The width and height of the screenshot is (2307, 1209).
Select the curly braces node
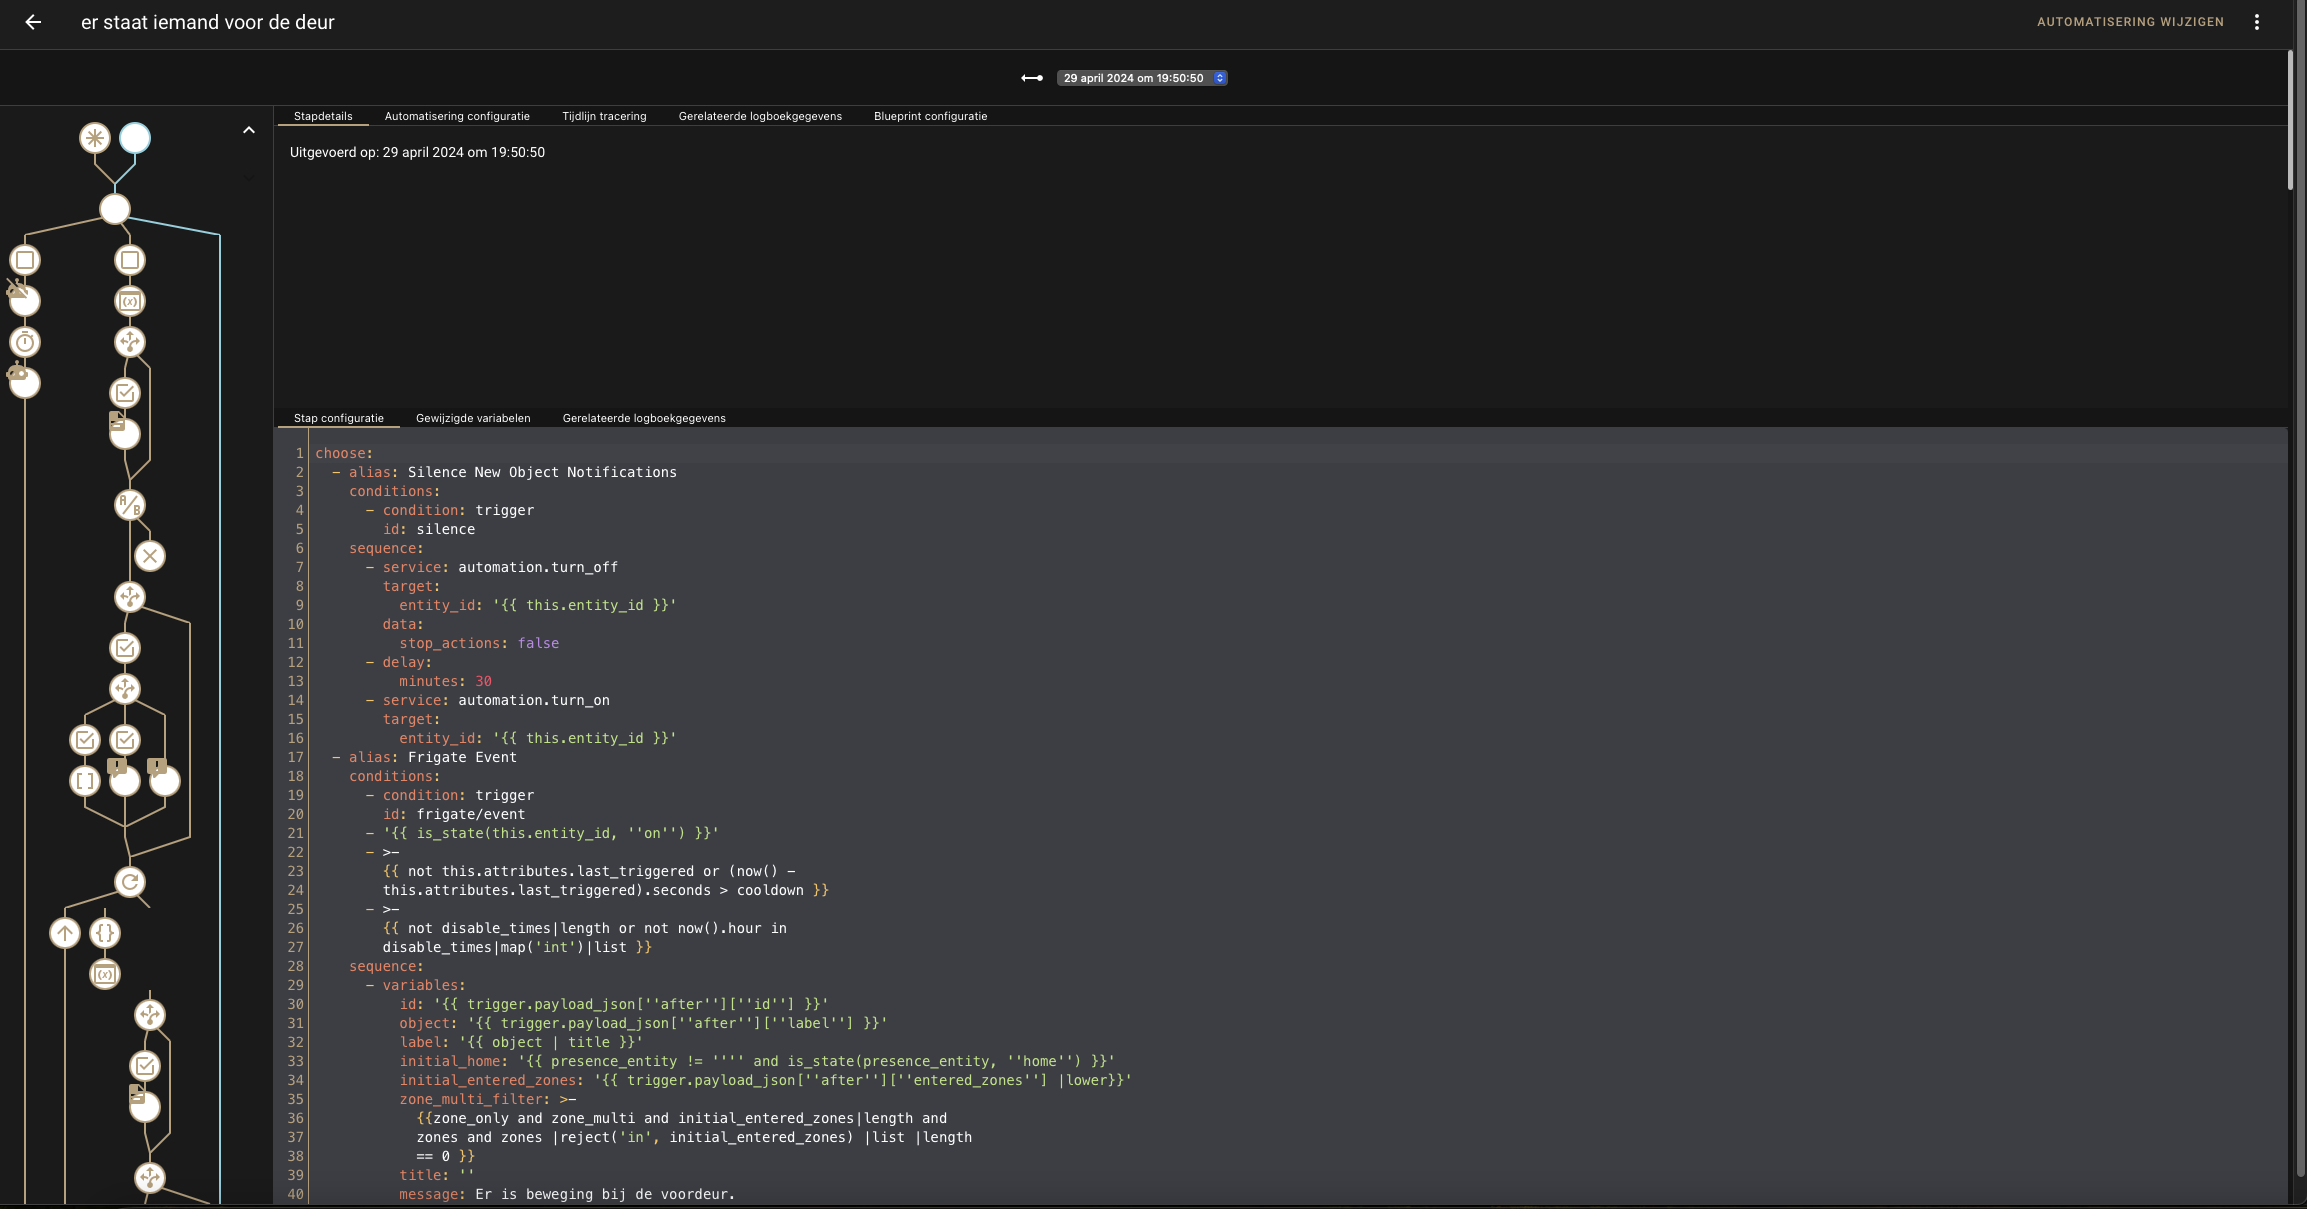click(105, 933)
